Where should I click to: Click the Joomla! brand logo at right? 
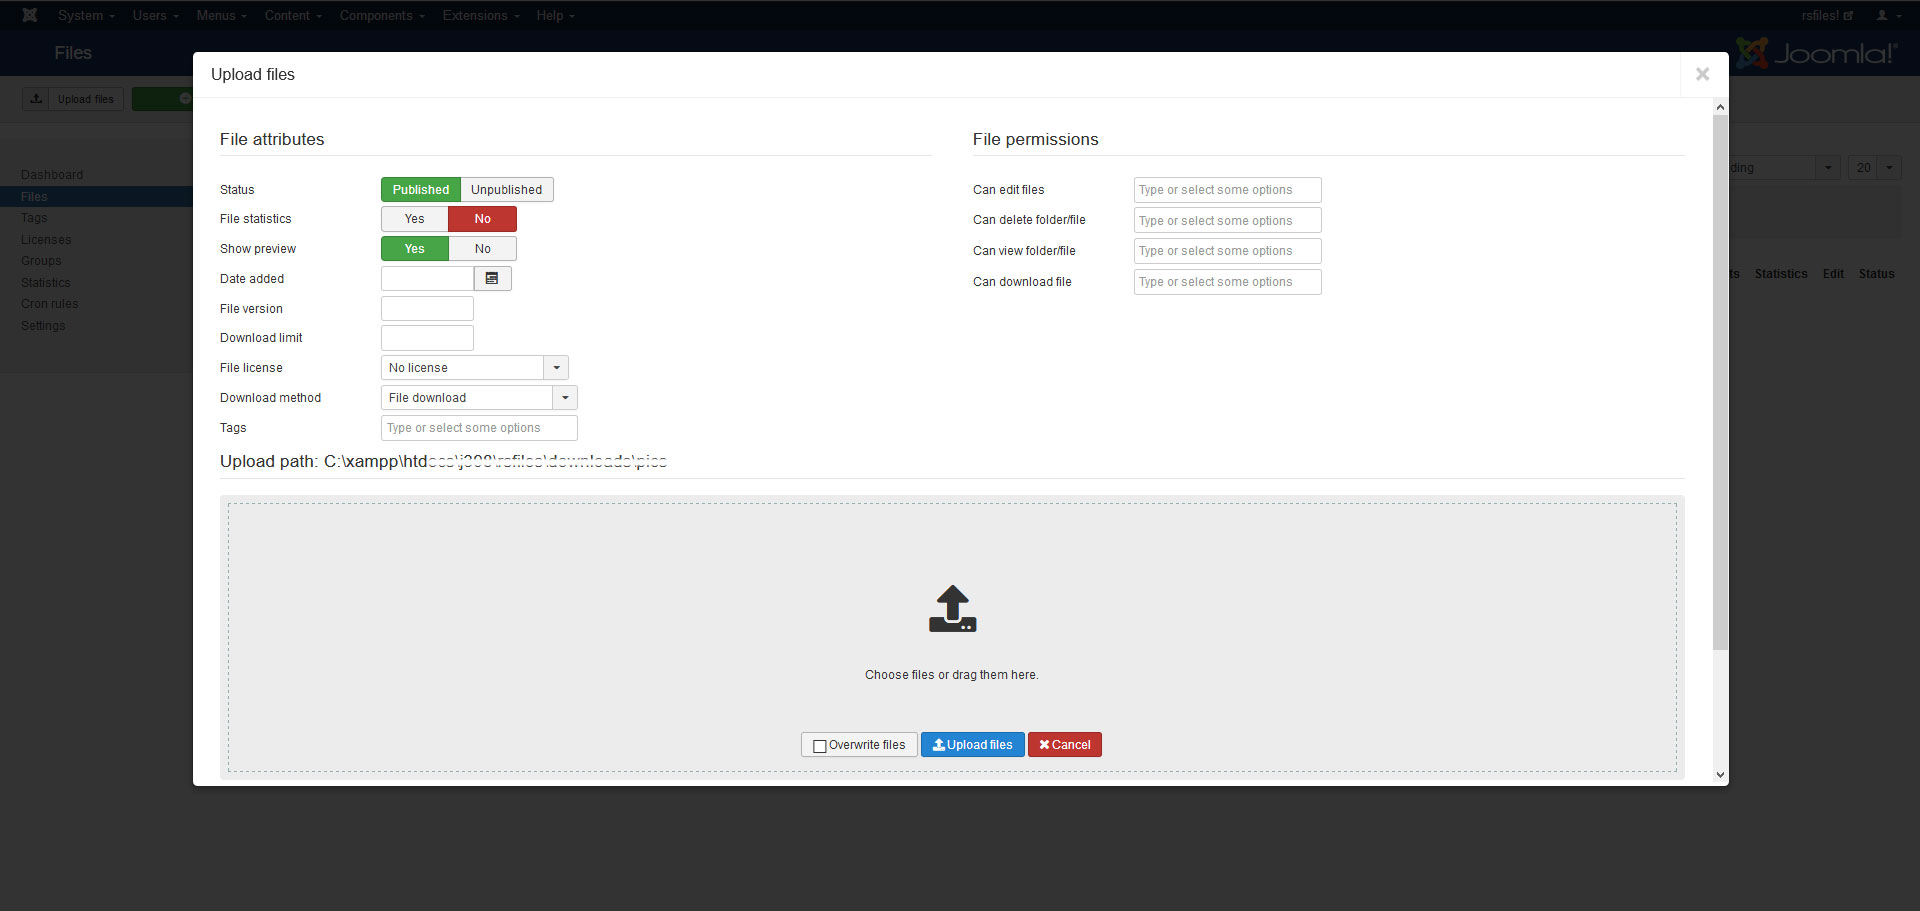point(1816,53)
